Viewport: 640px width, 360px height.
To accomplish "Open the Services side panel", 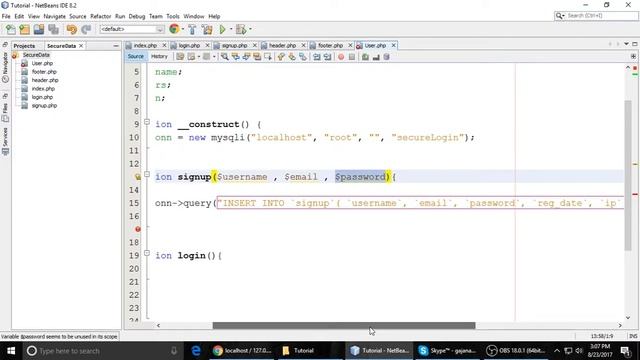I will coord(5,141).
